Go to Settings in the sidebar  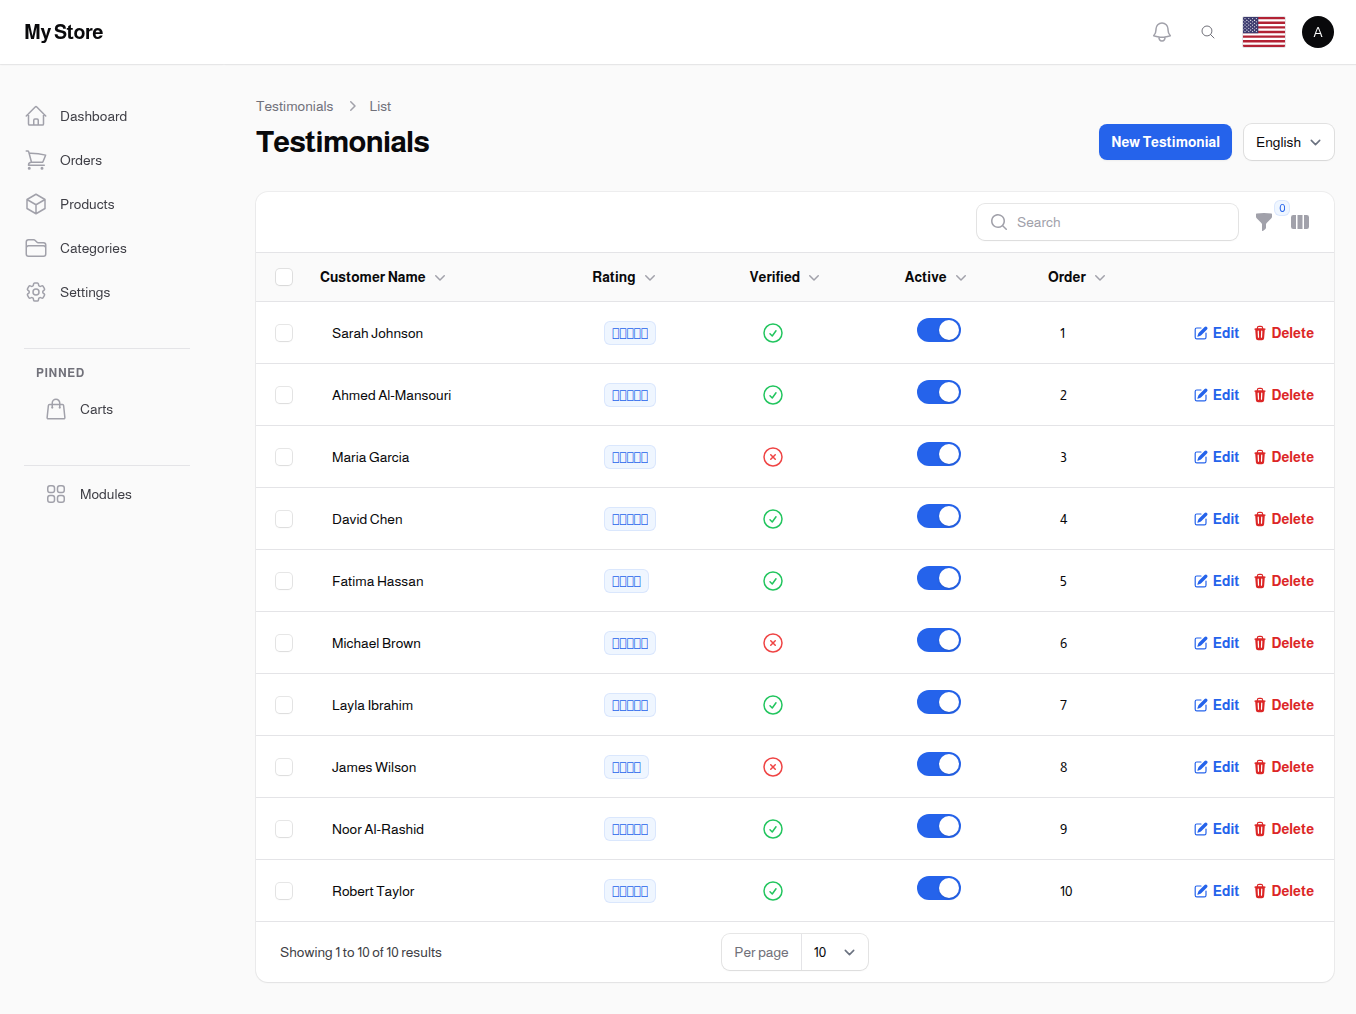84,292
